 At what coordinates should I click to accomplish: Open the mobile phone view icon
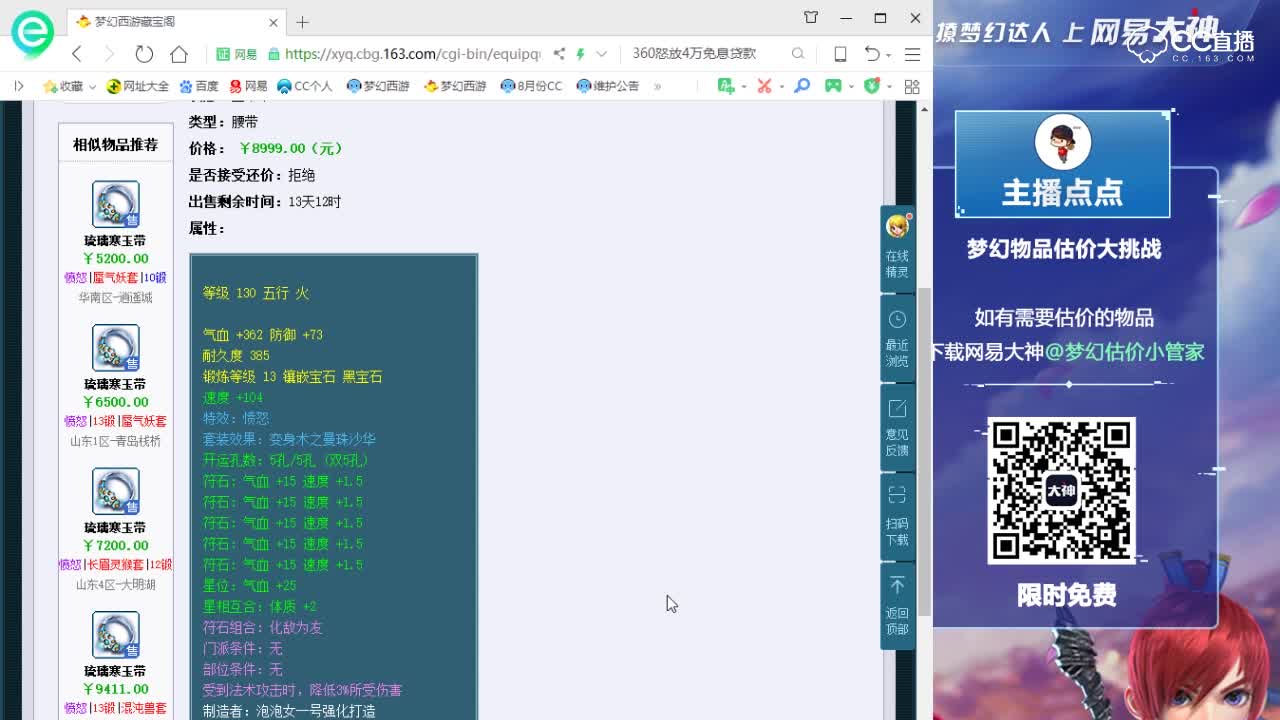click(x=840, y=54)
